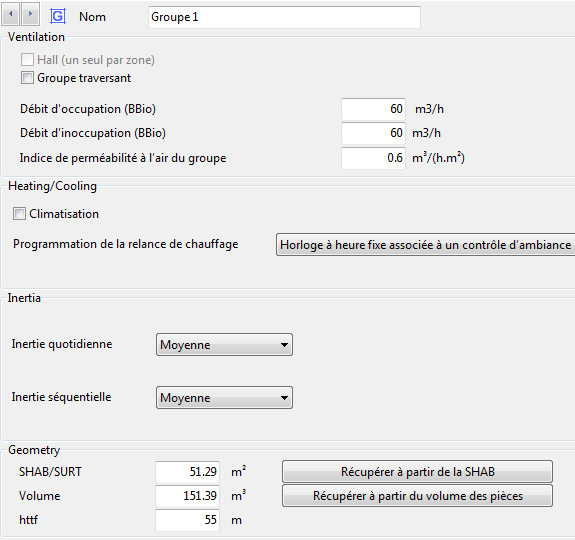Open the Programmation de la relance de chauffage dropdown
The width and height of the screenshot is (575, 540).
pos(425,245)
